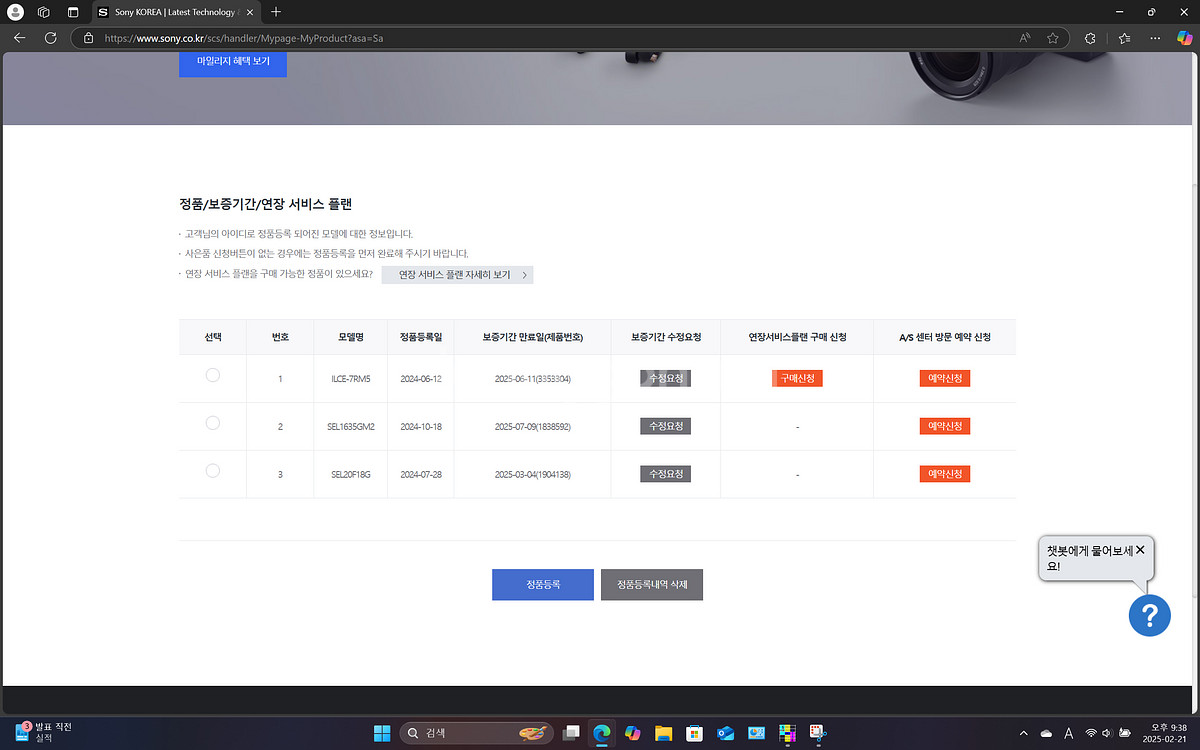
Task: Click the taskbar 검색 search box
Action: pyautogui.click(x=476, y=733)
